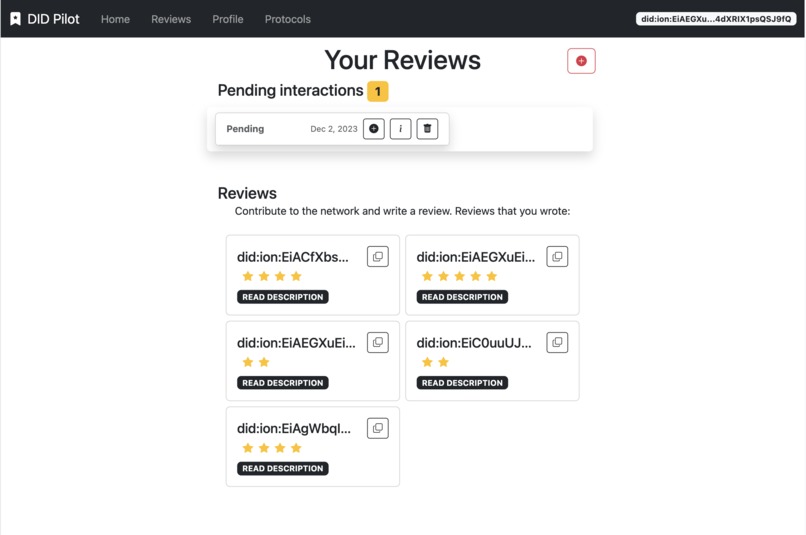This screenshot has height=535, width=806.
Task: Switch to the Protocols nav link
Action: click(x=287, y=19)
